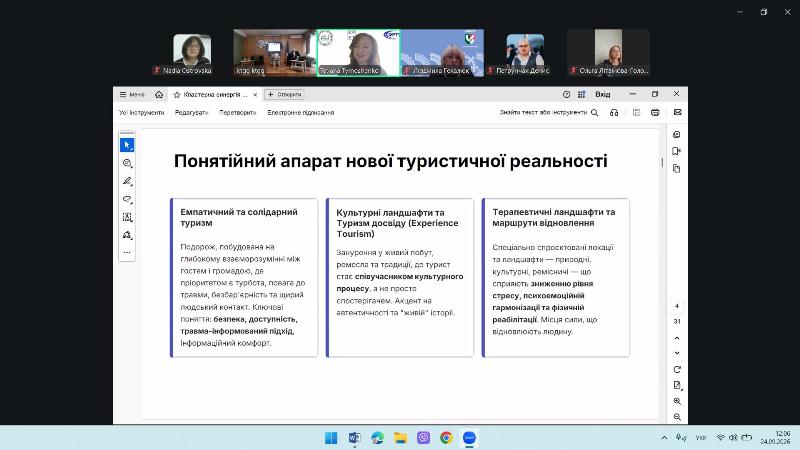
Task: Select Людмила Гохалюк participant thumbnail
Action: tap(442, 53)
